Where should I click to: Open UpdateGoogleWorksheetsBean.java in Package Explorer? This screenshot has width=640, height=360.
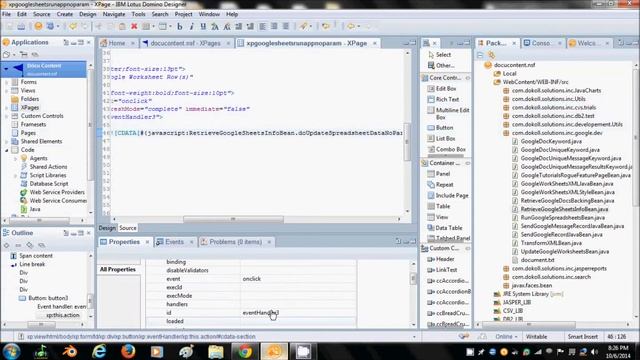565,251
